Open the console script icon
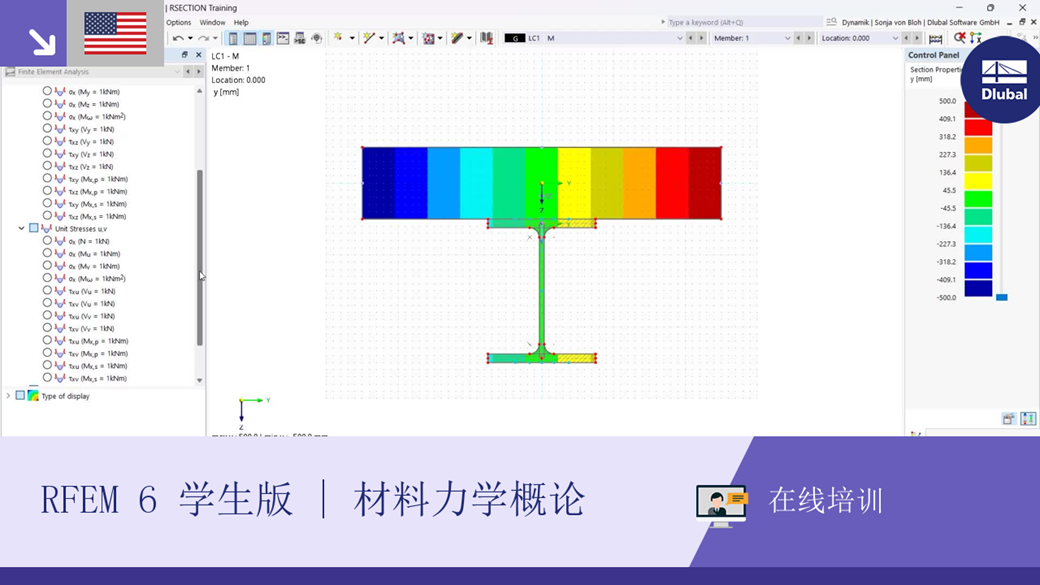The image size is (1040, 585). [x=283, y=38]
